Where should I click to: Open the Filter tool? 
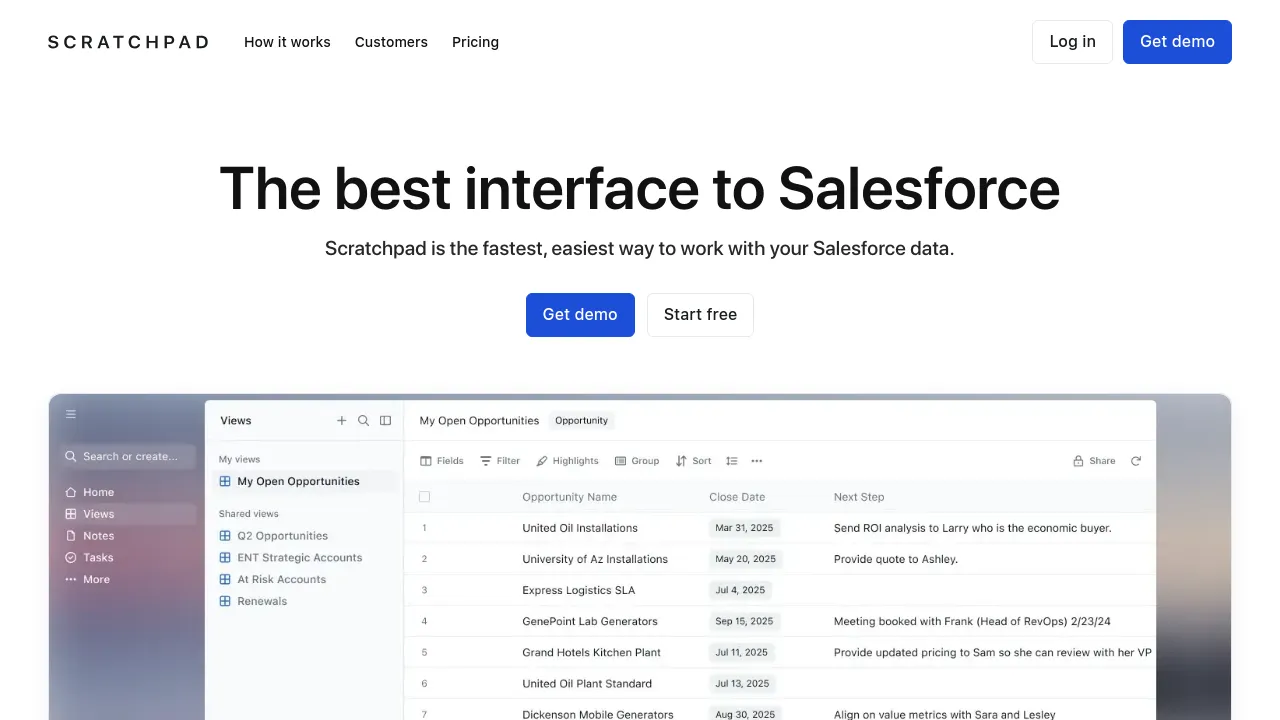pyautogui.click(x=500, y=461)
